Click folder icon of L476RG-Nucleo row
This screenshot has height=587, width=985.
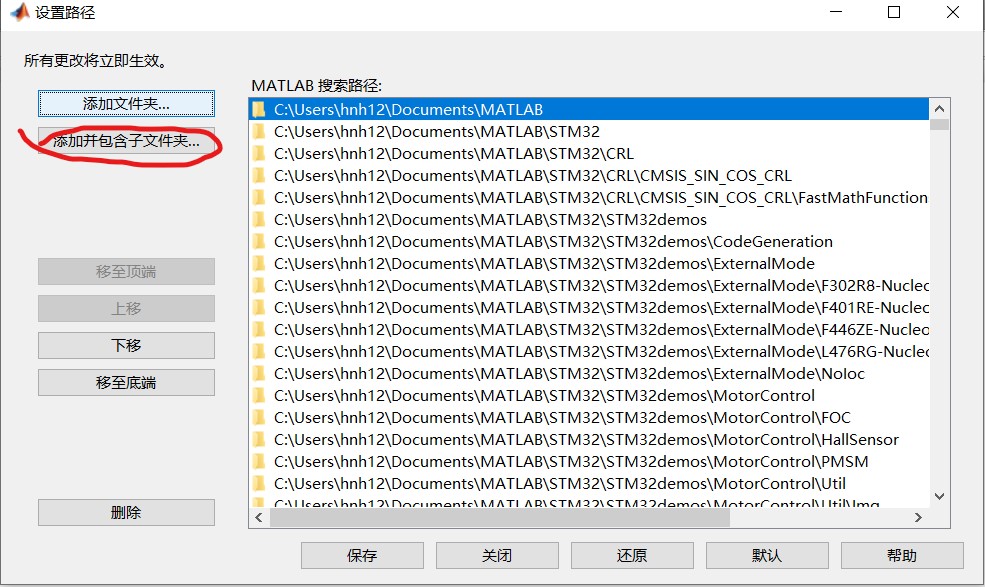[259, 351]
